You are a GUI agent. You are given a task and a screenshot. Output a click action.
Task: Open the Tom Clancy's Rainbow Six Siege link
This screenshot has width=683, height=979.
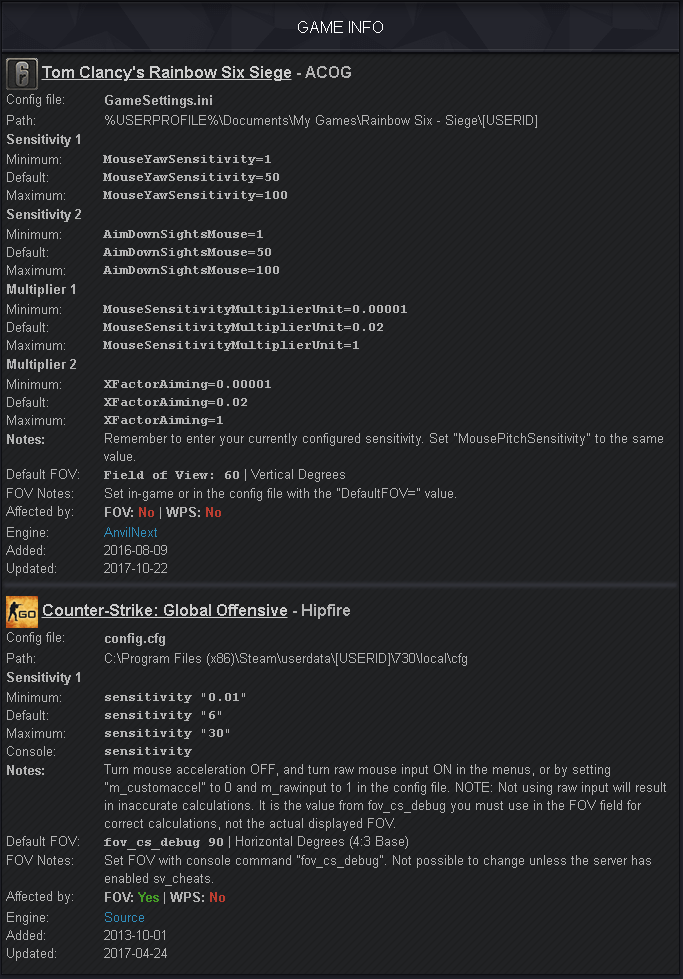[165, 72]
